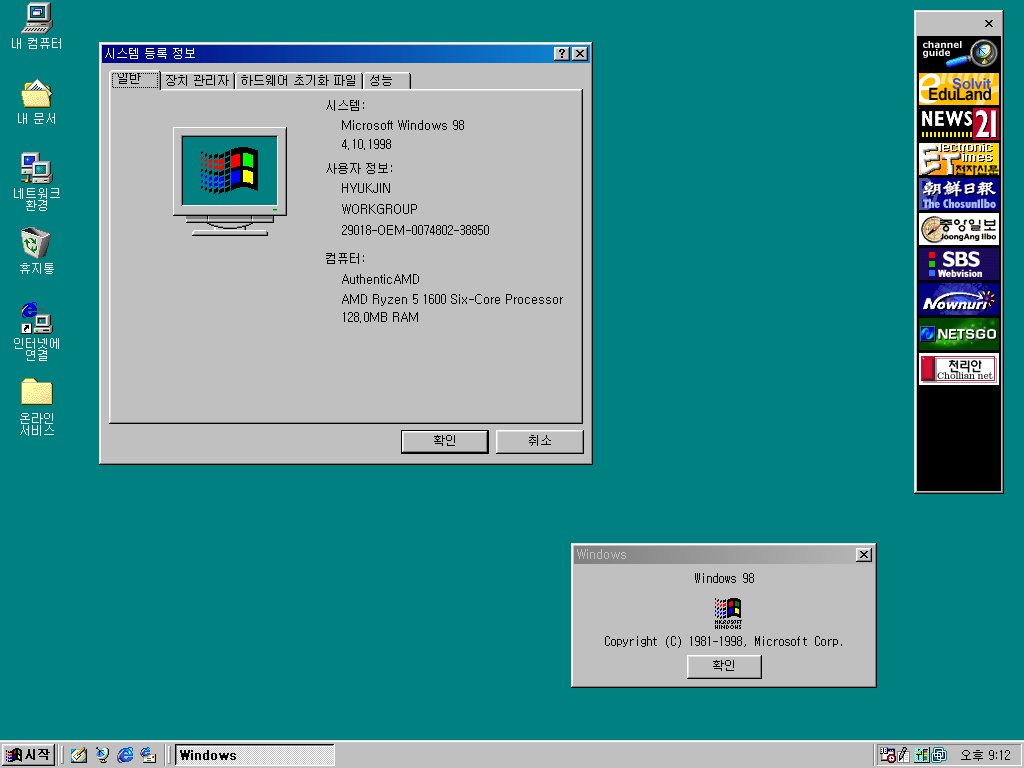Open the NETSGO channel

coord(959,334)
